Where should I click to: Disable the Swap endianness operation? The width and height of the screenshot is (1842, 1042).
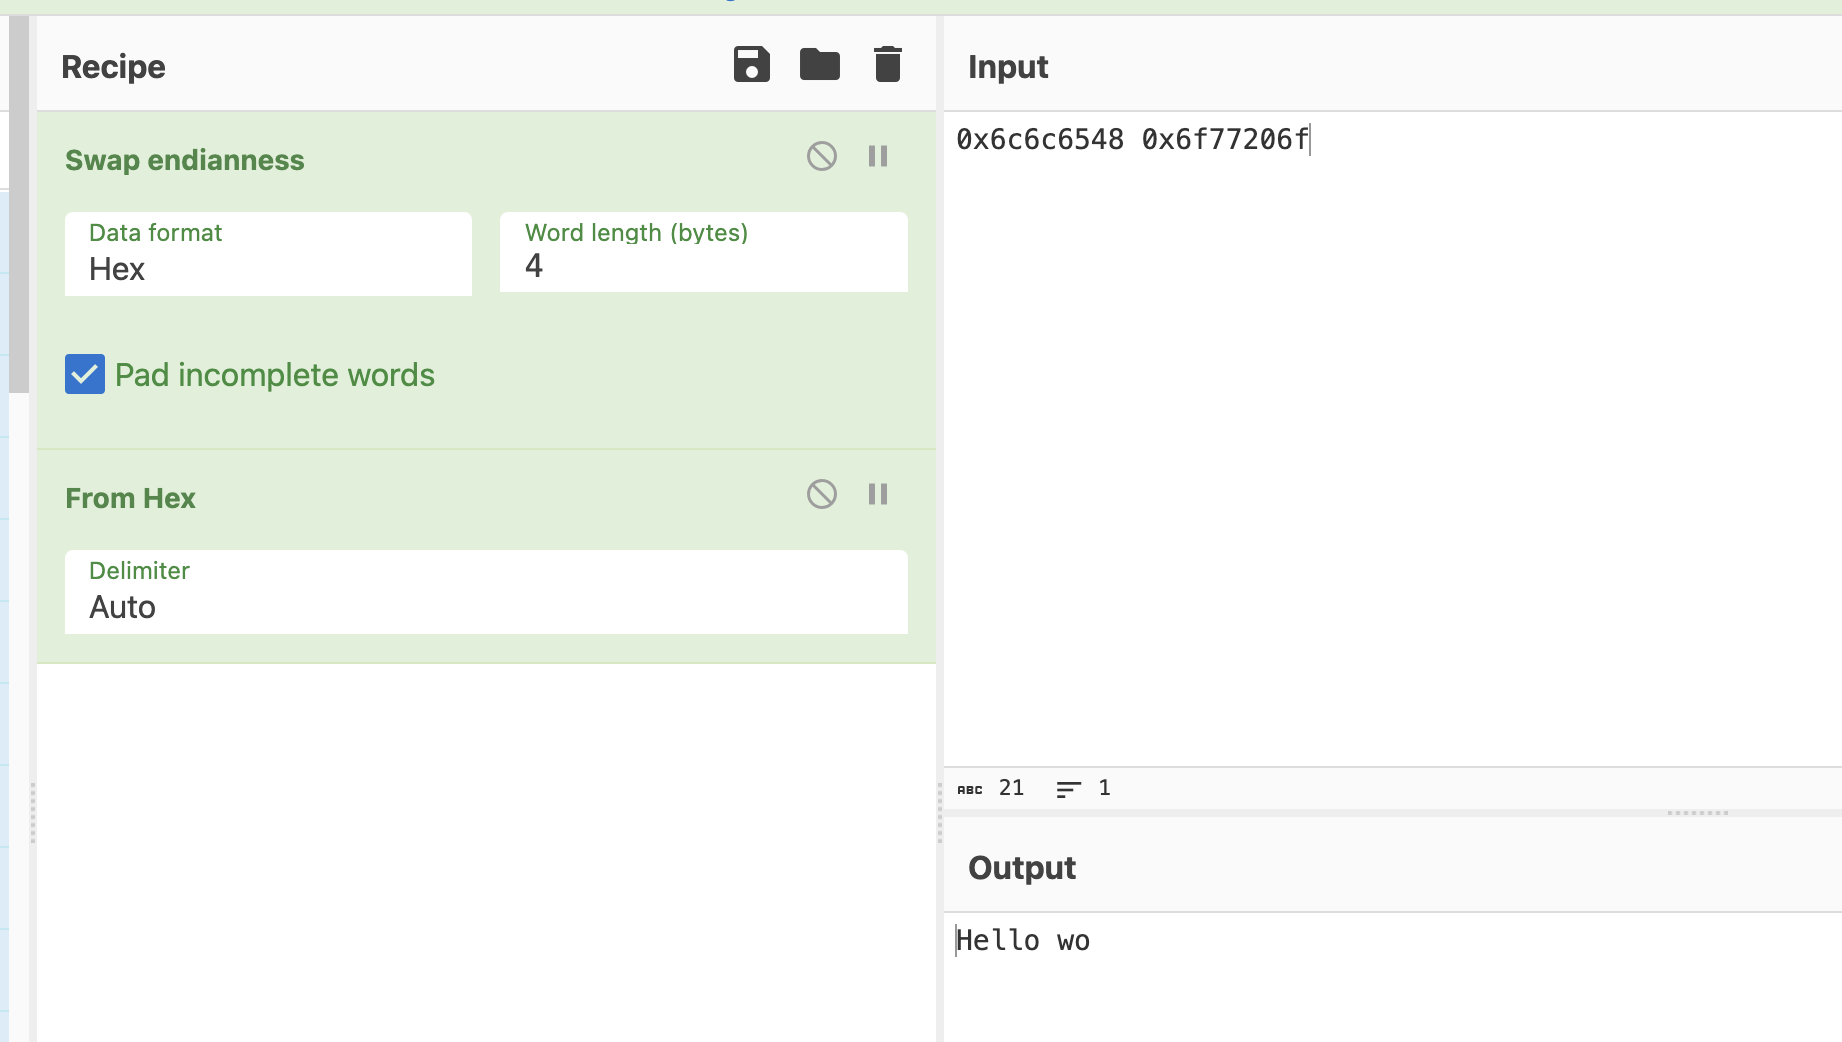[821, 156]
